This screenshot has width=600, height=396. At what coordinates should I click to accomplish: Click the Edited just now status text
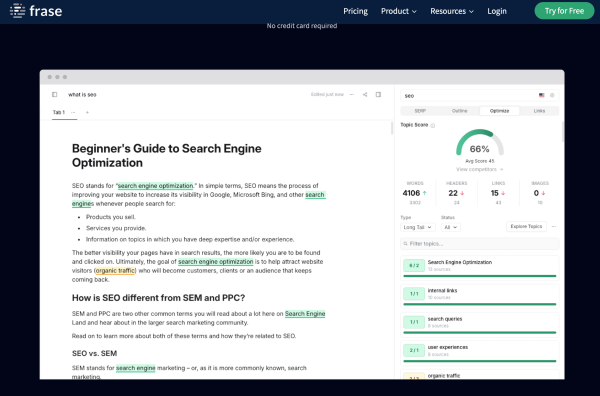tap(327, 95)
